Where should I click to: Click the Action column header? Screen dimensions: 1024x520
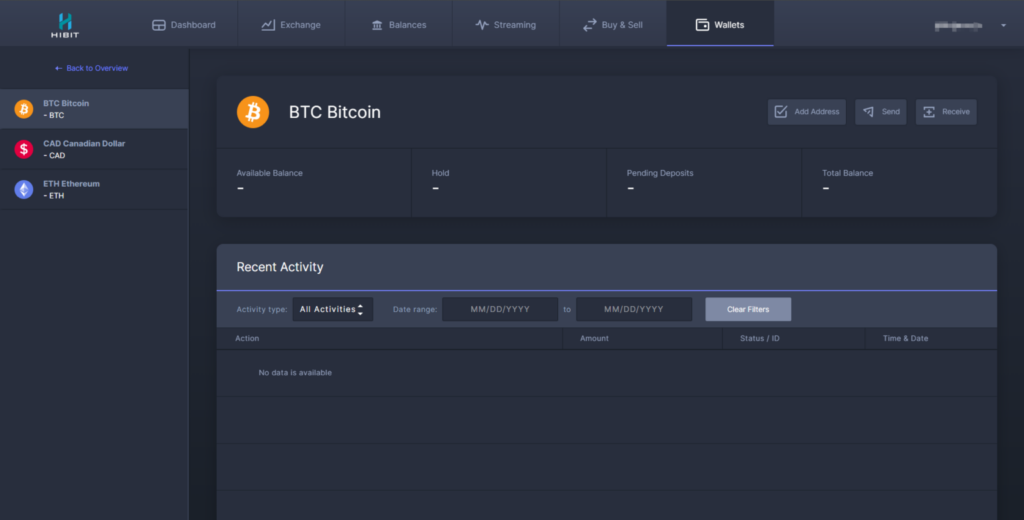pyautogui.click(x=247, y=338)
